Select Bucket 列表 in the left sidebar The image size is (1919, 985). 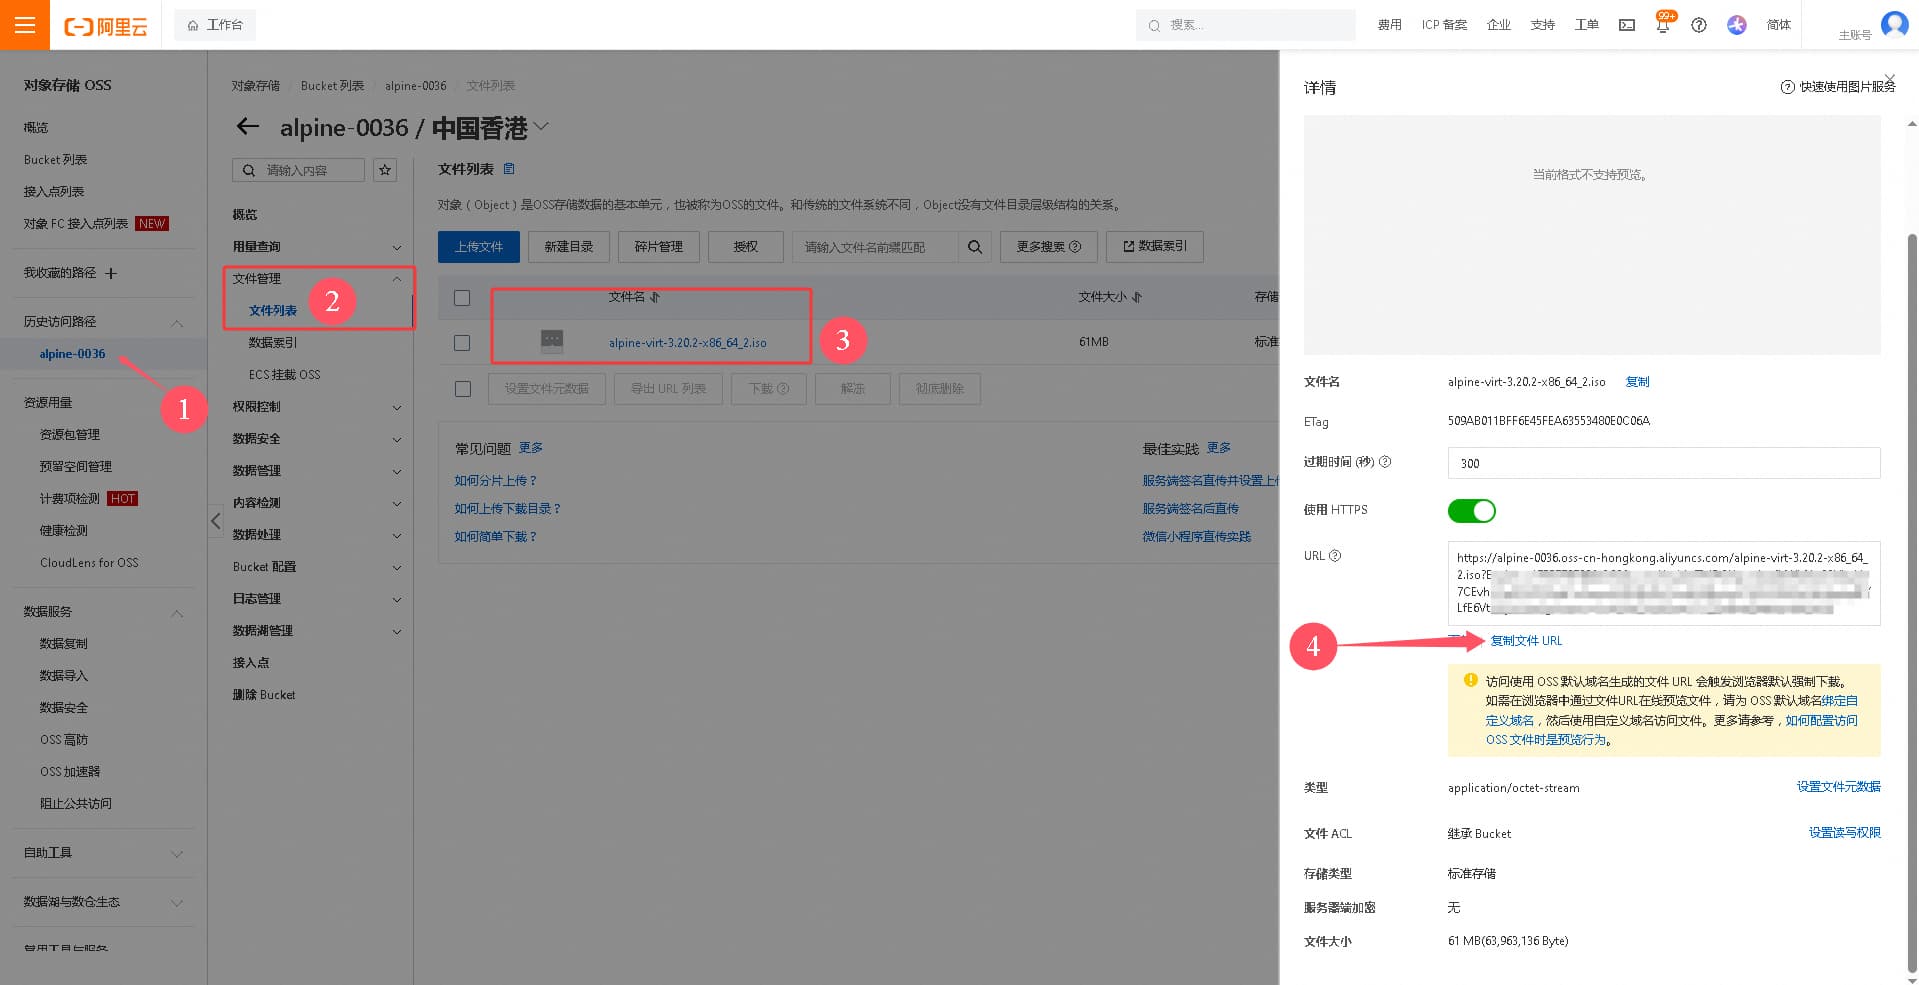pyautogui.click(x=56, y=160)
